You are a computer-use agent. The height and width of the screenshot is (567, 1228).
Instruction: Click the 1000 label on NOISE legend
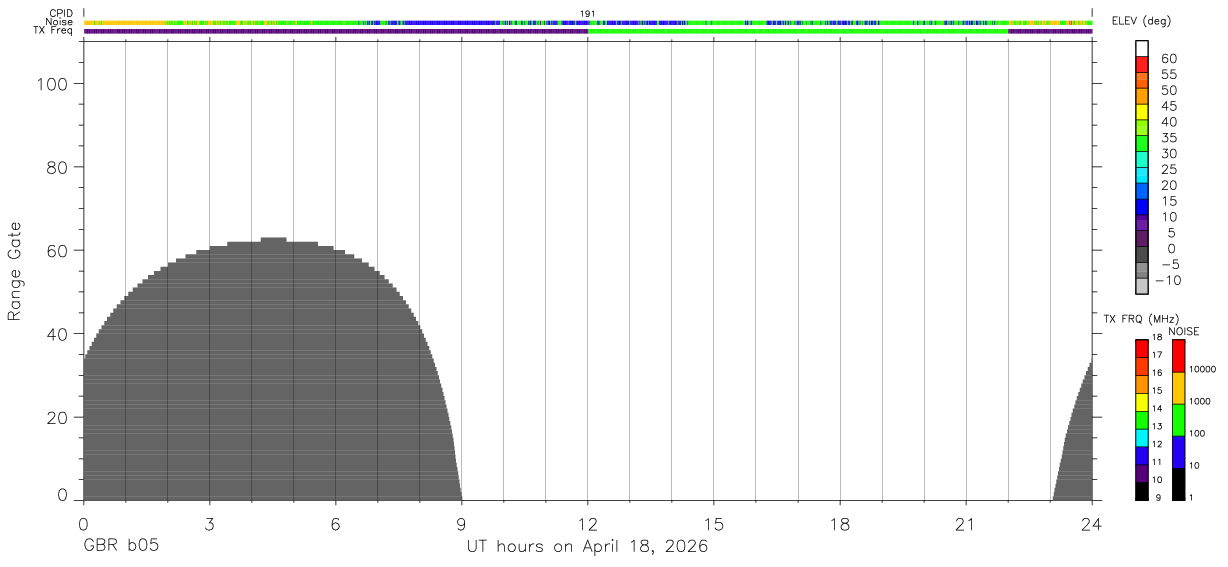click(x=1198, y=401)
